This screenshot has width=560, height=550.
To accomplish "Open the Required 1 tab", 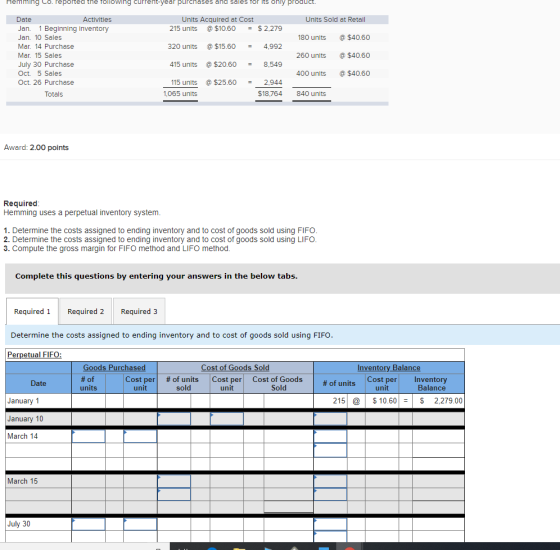I will point(32,311).
